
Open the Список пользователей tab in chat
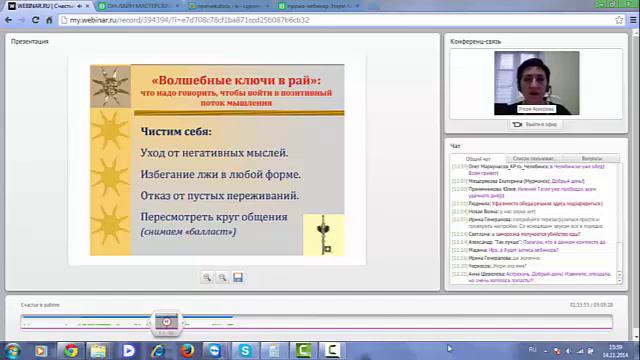point(534,158)
